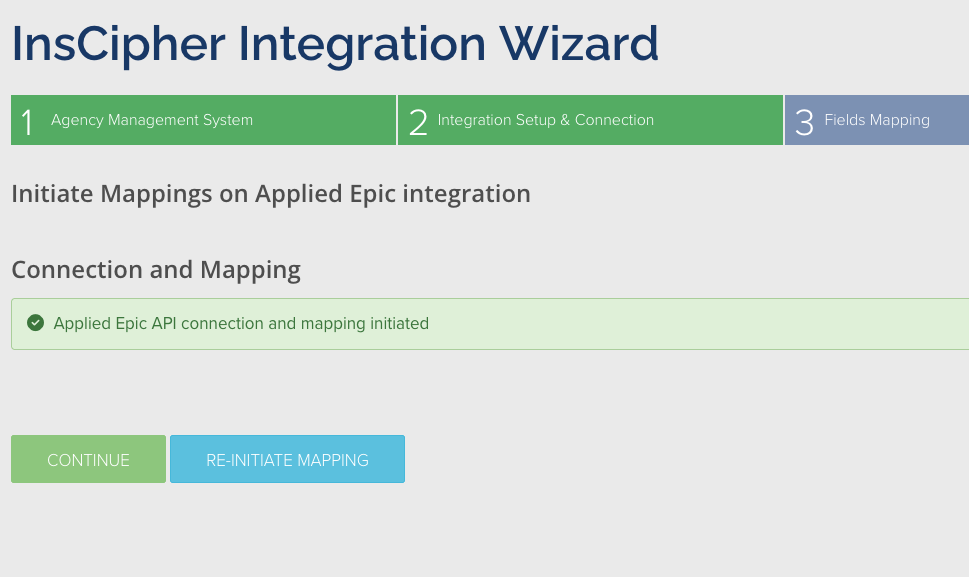Click the green success checkmark icon
Image resolution: width=969 pixels, height=577 pixels.
(x=35, y=322)
